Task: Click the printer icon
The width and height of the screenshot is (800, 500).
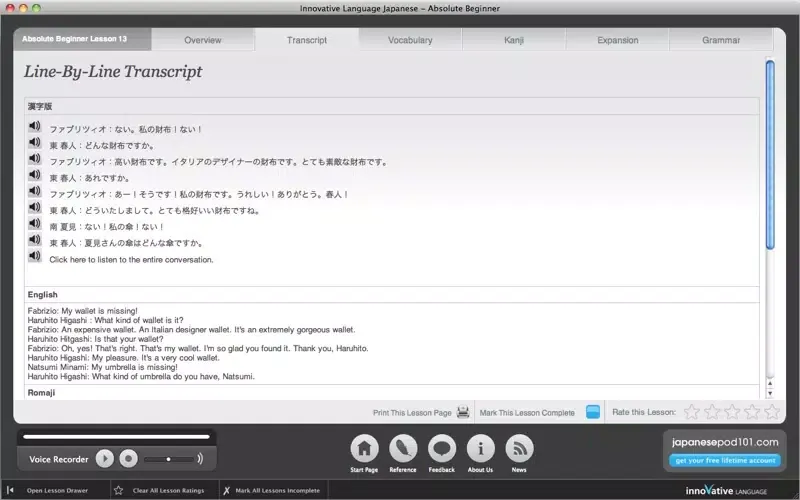Action: point(463,412)
